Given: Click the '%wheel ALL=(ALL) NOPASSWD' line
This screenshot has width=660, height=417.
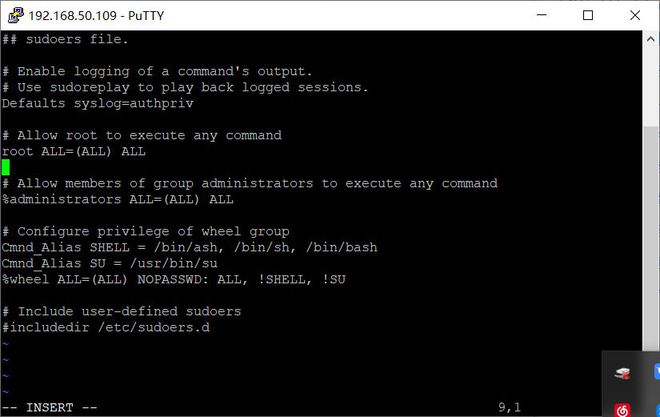Looking at the screenshot, I should [x=173, y=279].
